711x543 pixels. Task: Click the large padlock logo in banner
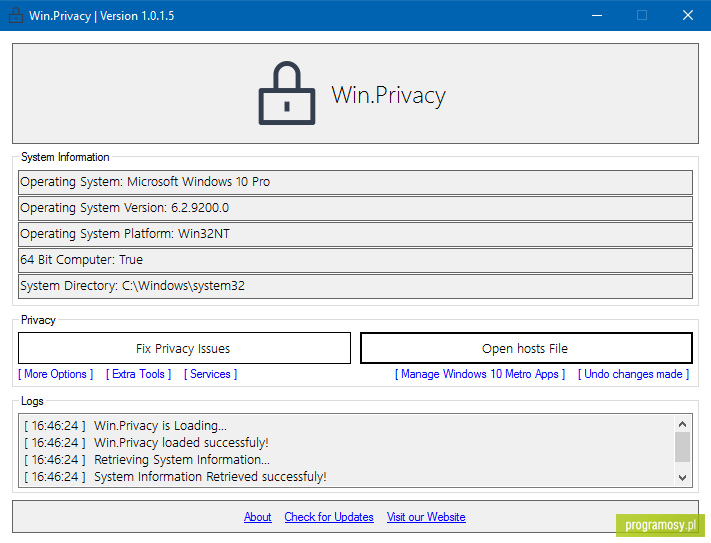(287, 93)
